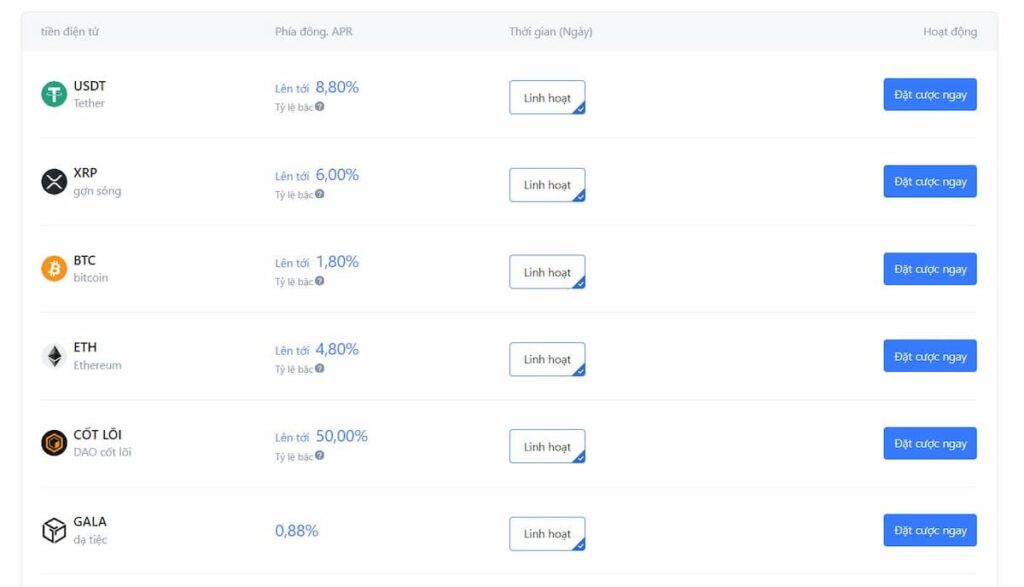
Task: Click the 50,00% APR value for CỐT LÕI
Action: pyautogui.click(x=340, y=436)
